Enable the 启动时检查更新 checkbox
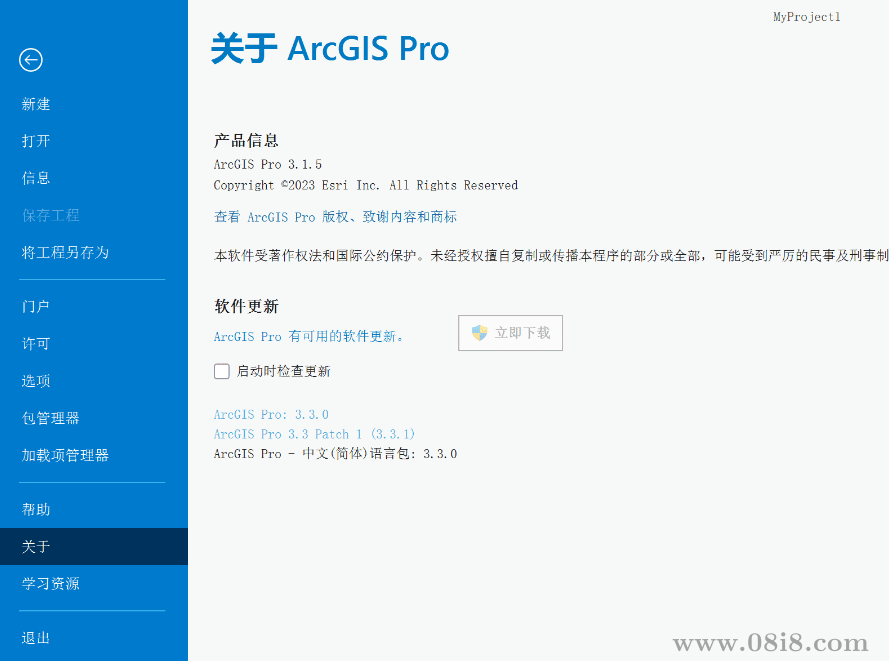The height and width of the screenshot is (661, 889). (222, 371)
